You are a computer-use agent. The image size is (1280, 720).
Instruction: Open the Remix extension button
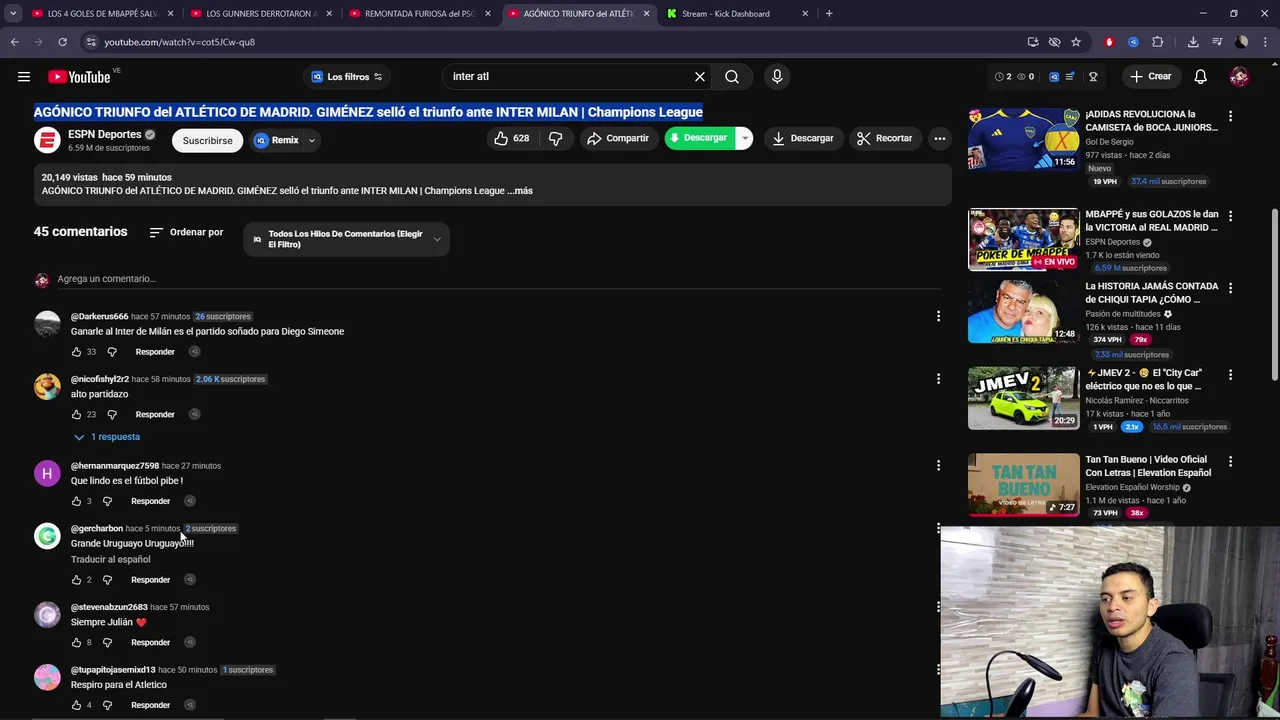pyautogui.click(x=276, y=140)
